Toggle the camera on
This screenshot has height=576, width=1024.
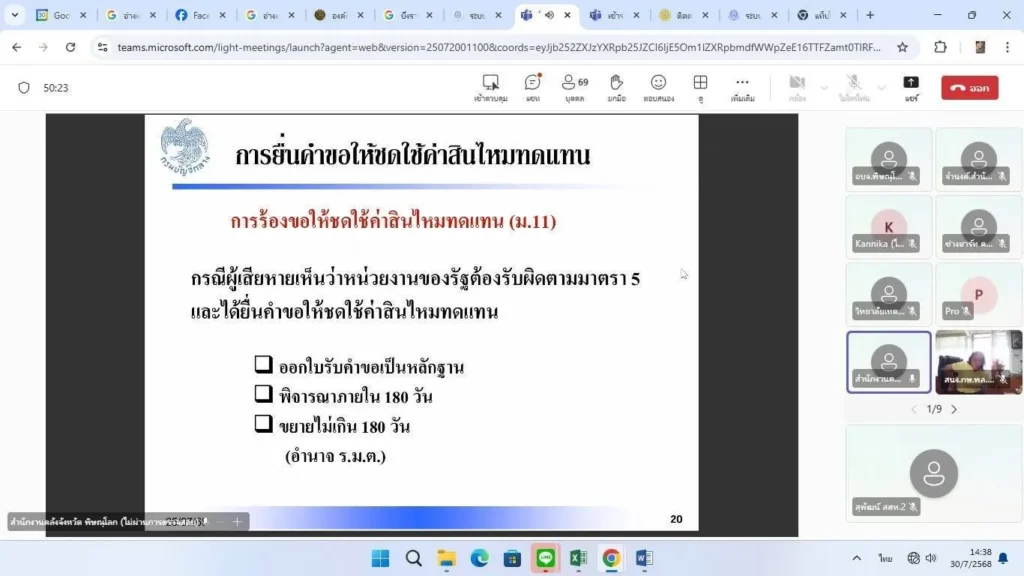coord(797,88)
